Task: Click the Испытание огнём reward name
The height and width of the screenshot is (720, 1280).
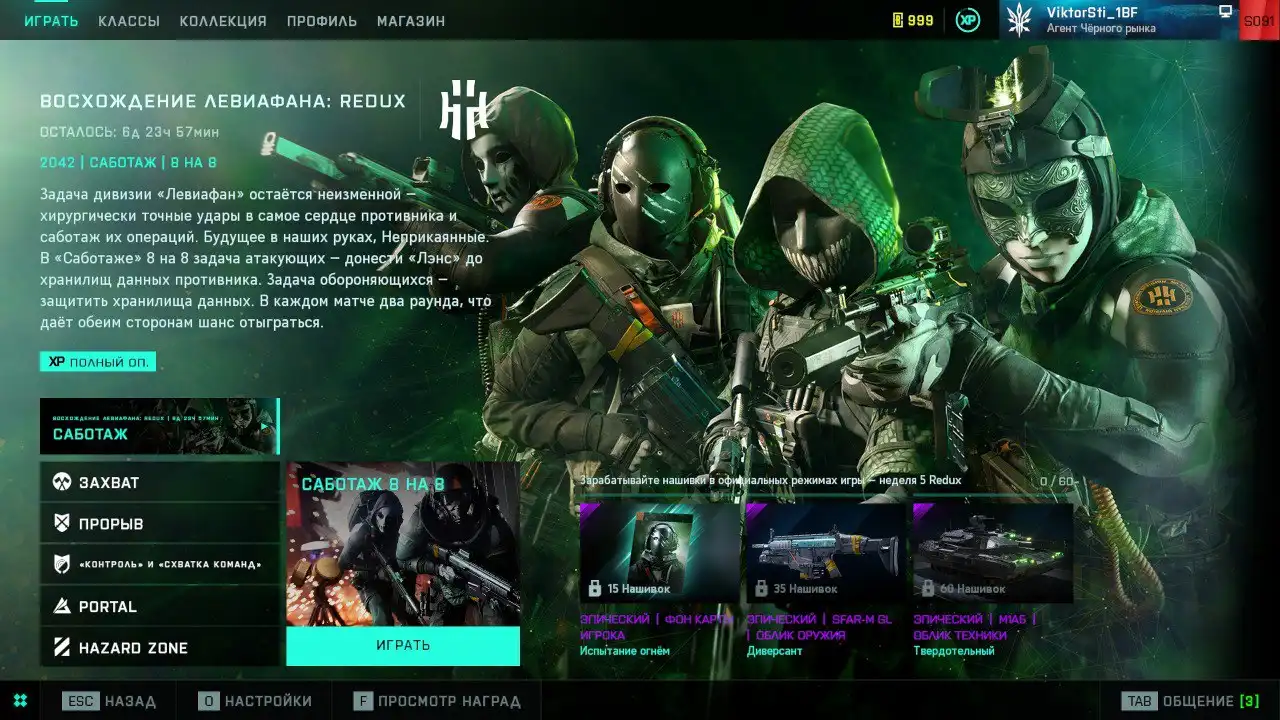Action: pos(625,651)
